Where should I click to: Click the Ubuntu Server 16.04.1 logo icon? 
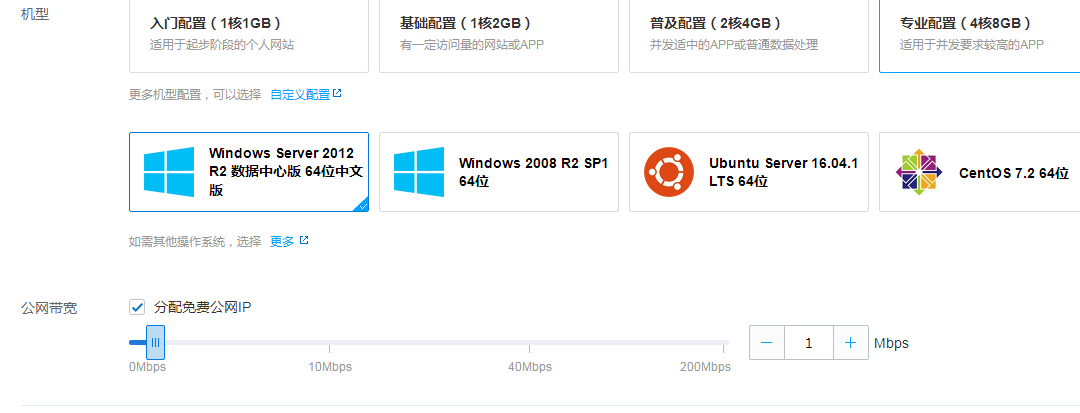[x=668, y=172]
